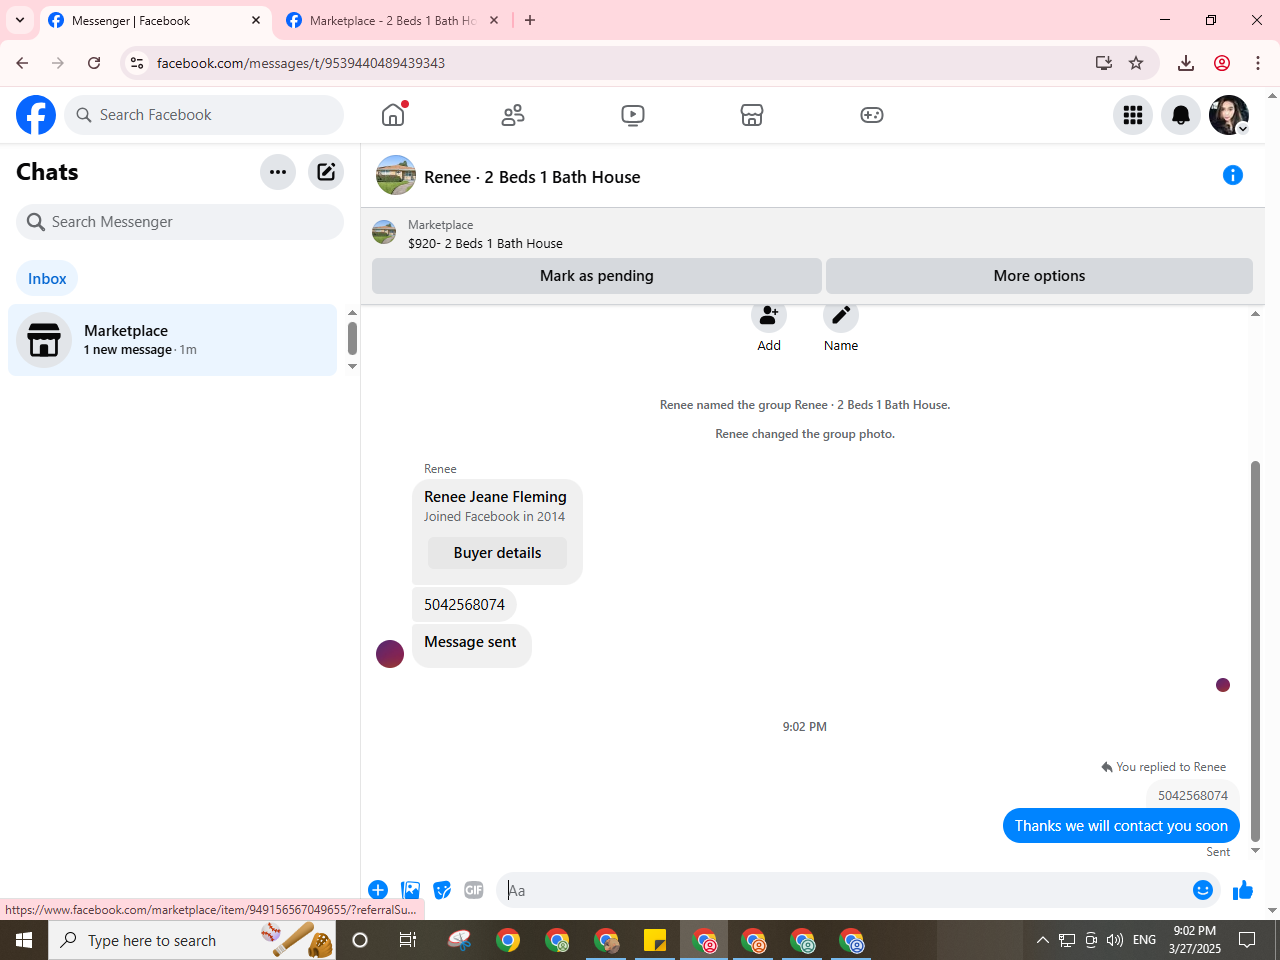This screenshot has width=1280, height=960.
Task: Click the Windows taskbar search box
Action: (192, 940)
